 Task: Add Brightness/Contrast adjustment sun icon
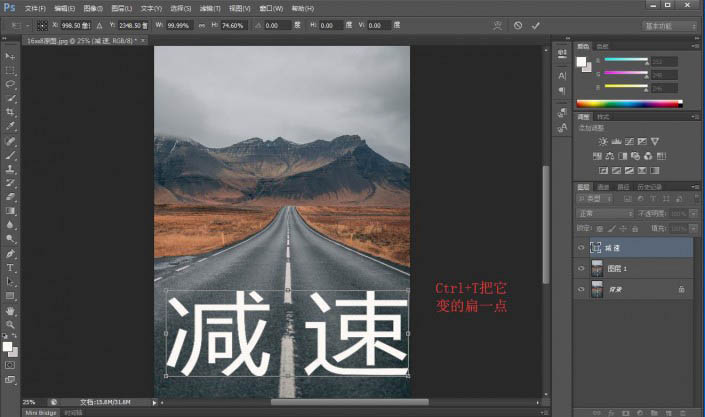click(603, 141)
